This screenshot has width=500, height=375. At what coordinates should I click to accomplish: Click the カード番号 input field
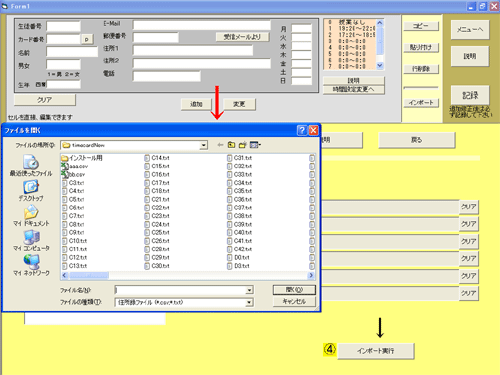pos(63,39)
